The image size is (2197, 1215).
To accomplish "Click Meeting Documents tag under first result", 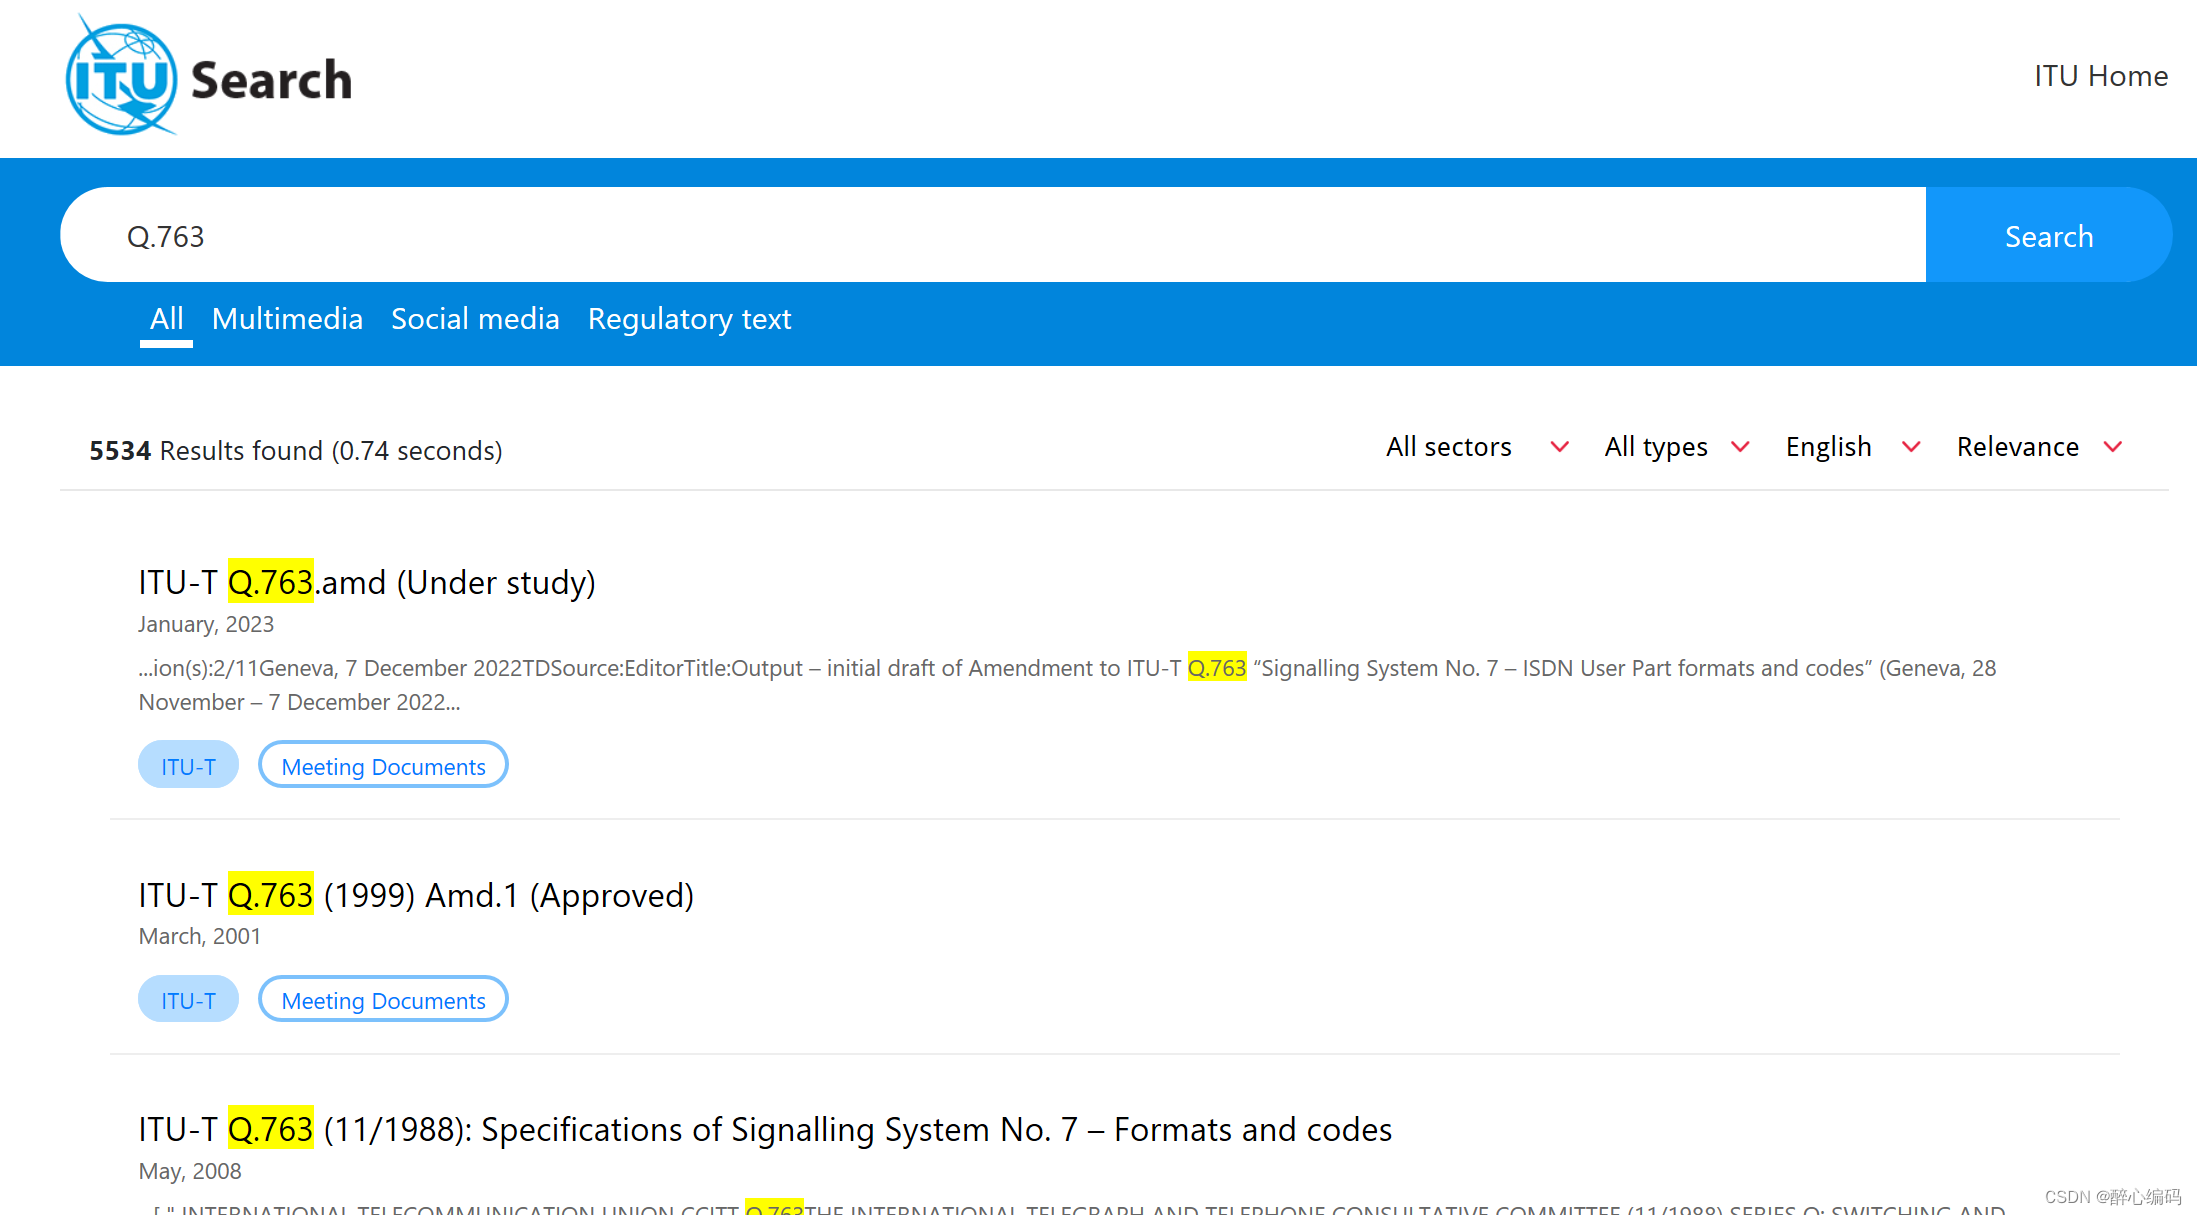I will coord(383,766).
